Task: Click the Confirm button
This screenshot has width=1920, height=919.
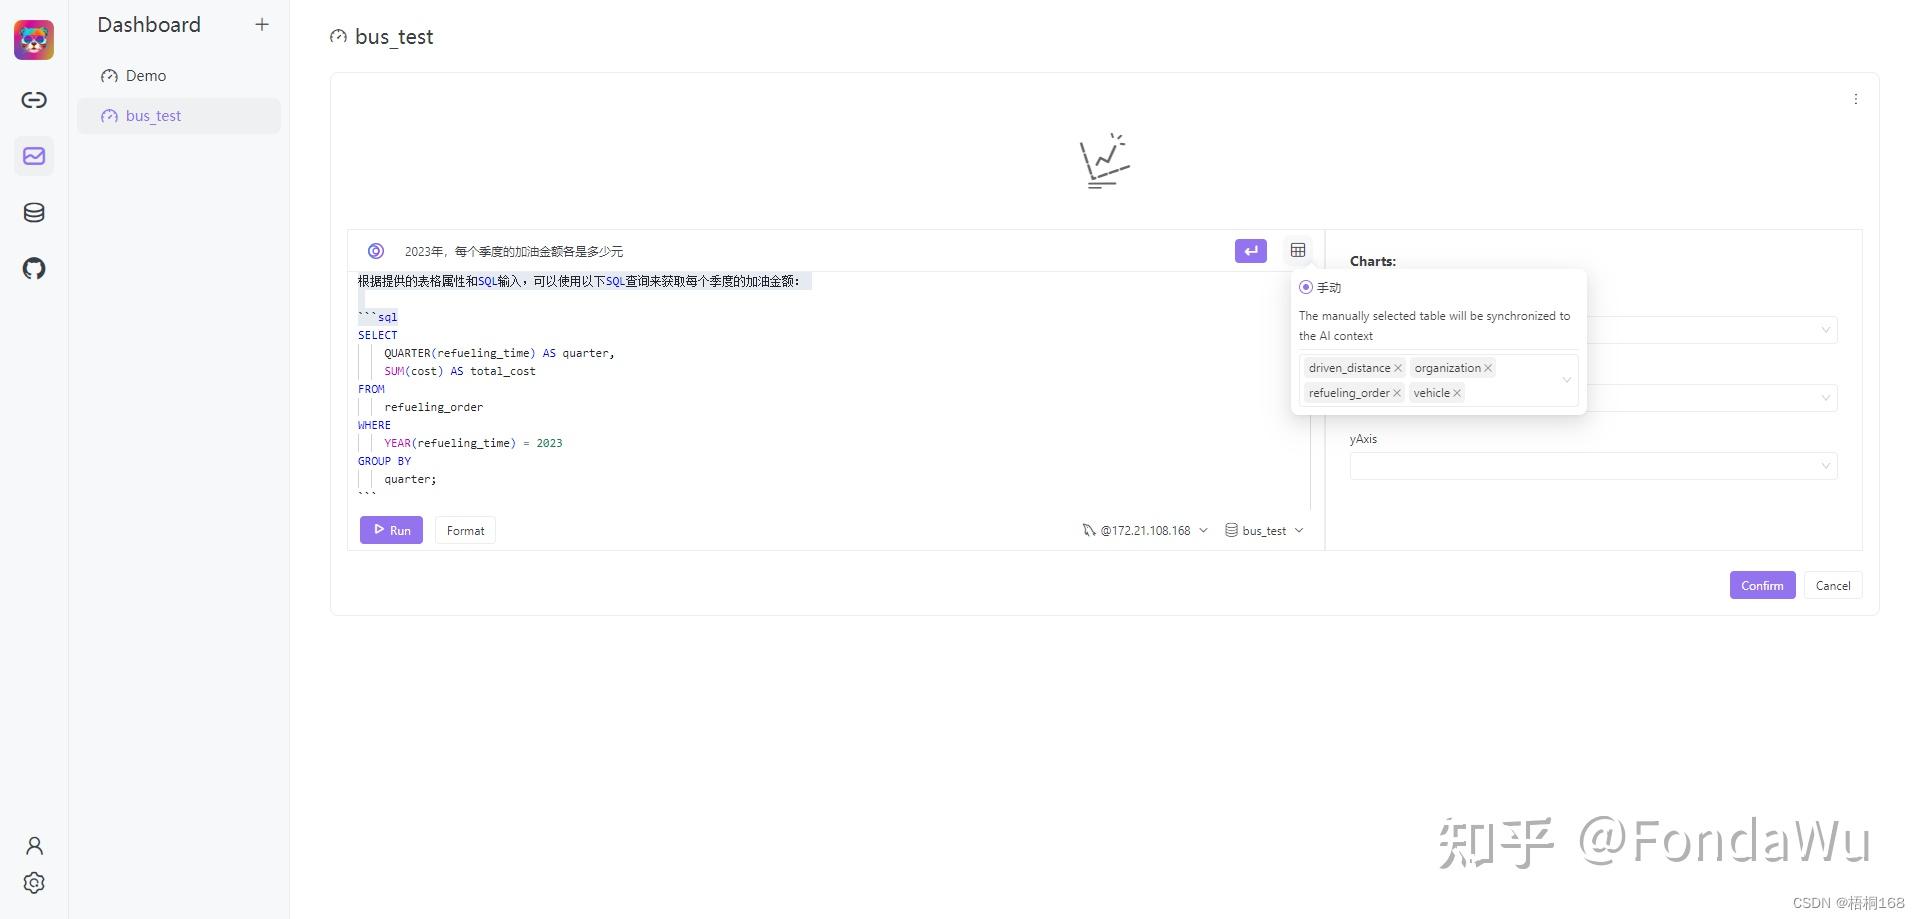Action: click(1762, 585)
